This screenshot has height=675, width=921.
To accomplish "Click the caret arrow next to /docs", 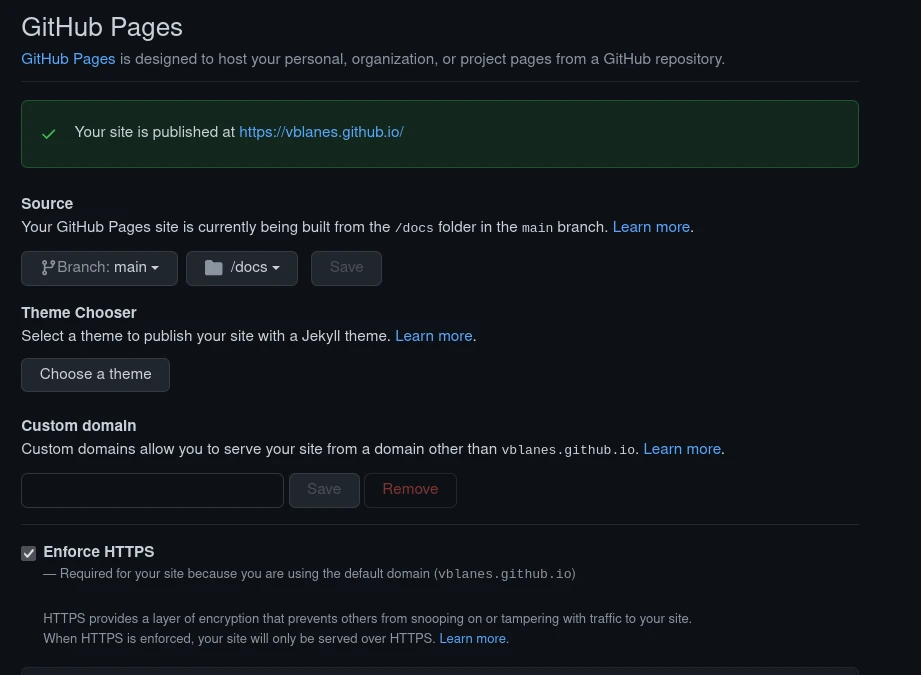I will (275, 269).
